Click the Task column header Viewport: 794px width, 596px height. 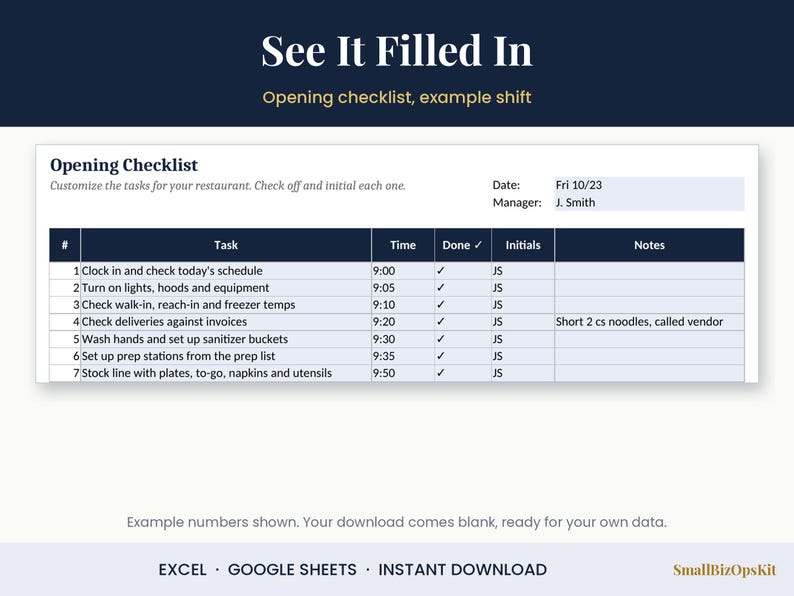click(x=226, y=245)
